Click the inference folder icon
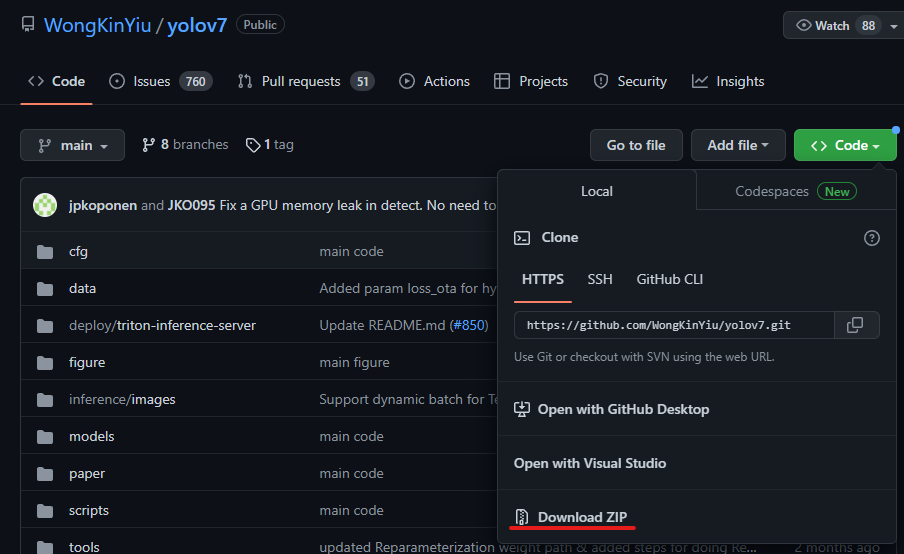904x554 pixels. (x=45, y=400)
